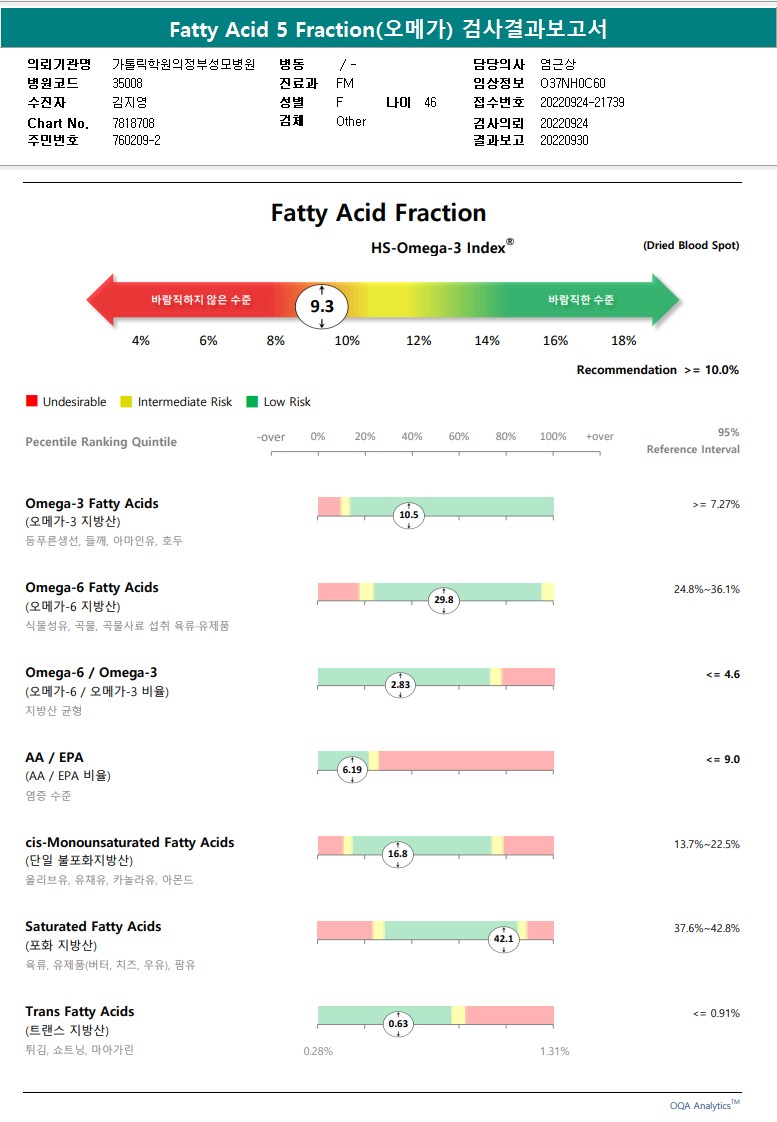Click the yellow Intermediate Risk legend swatch
The height and width of the screenshot is (1122, 777).
(125, 402)
